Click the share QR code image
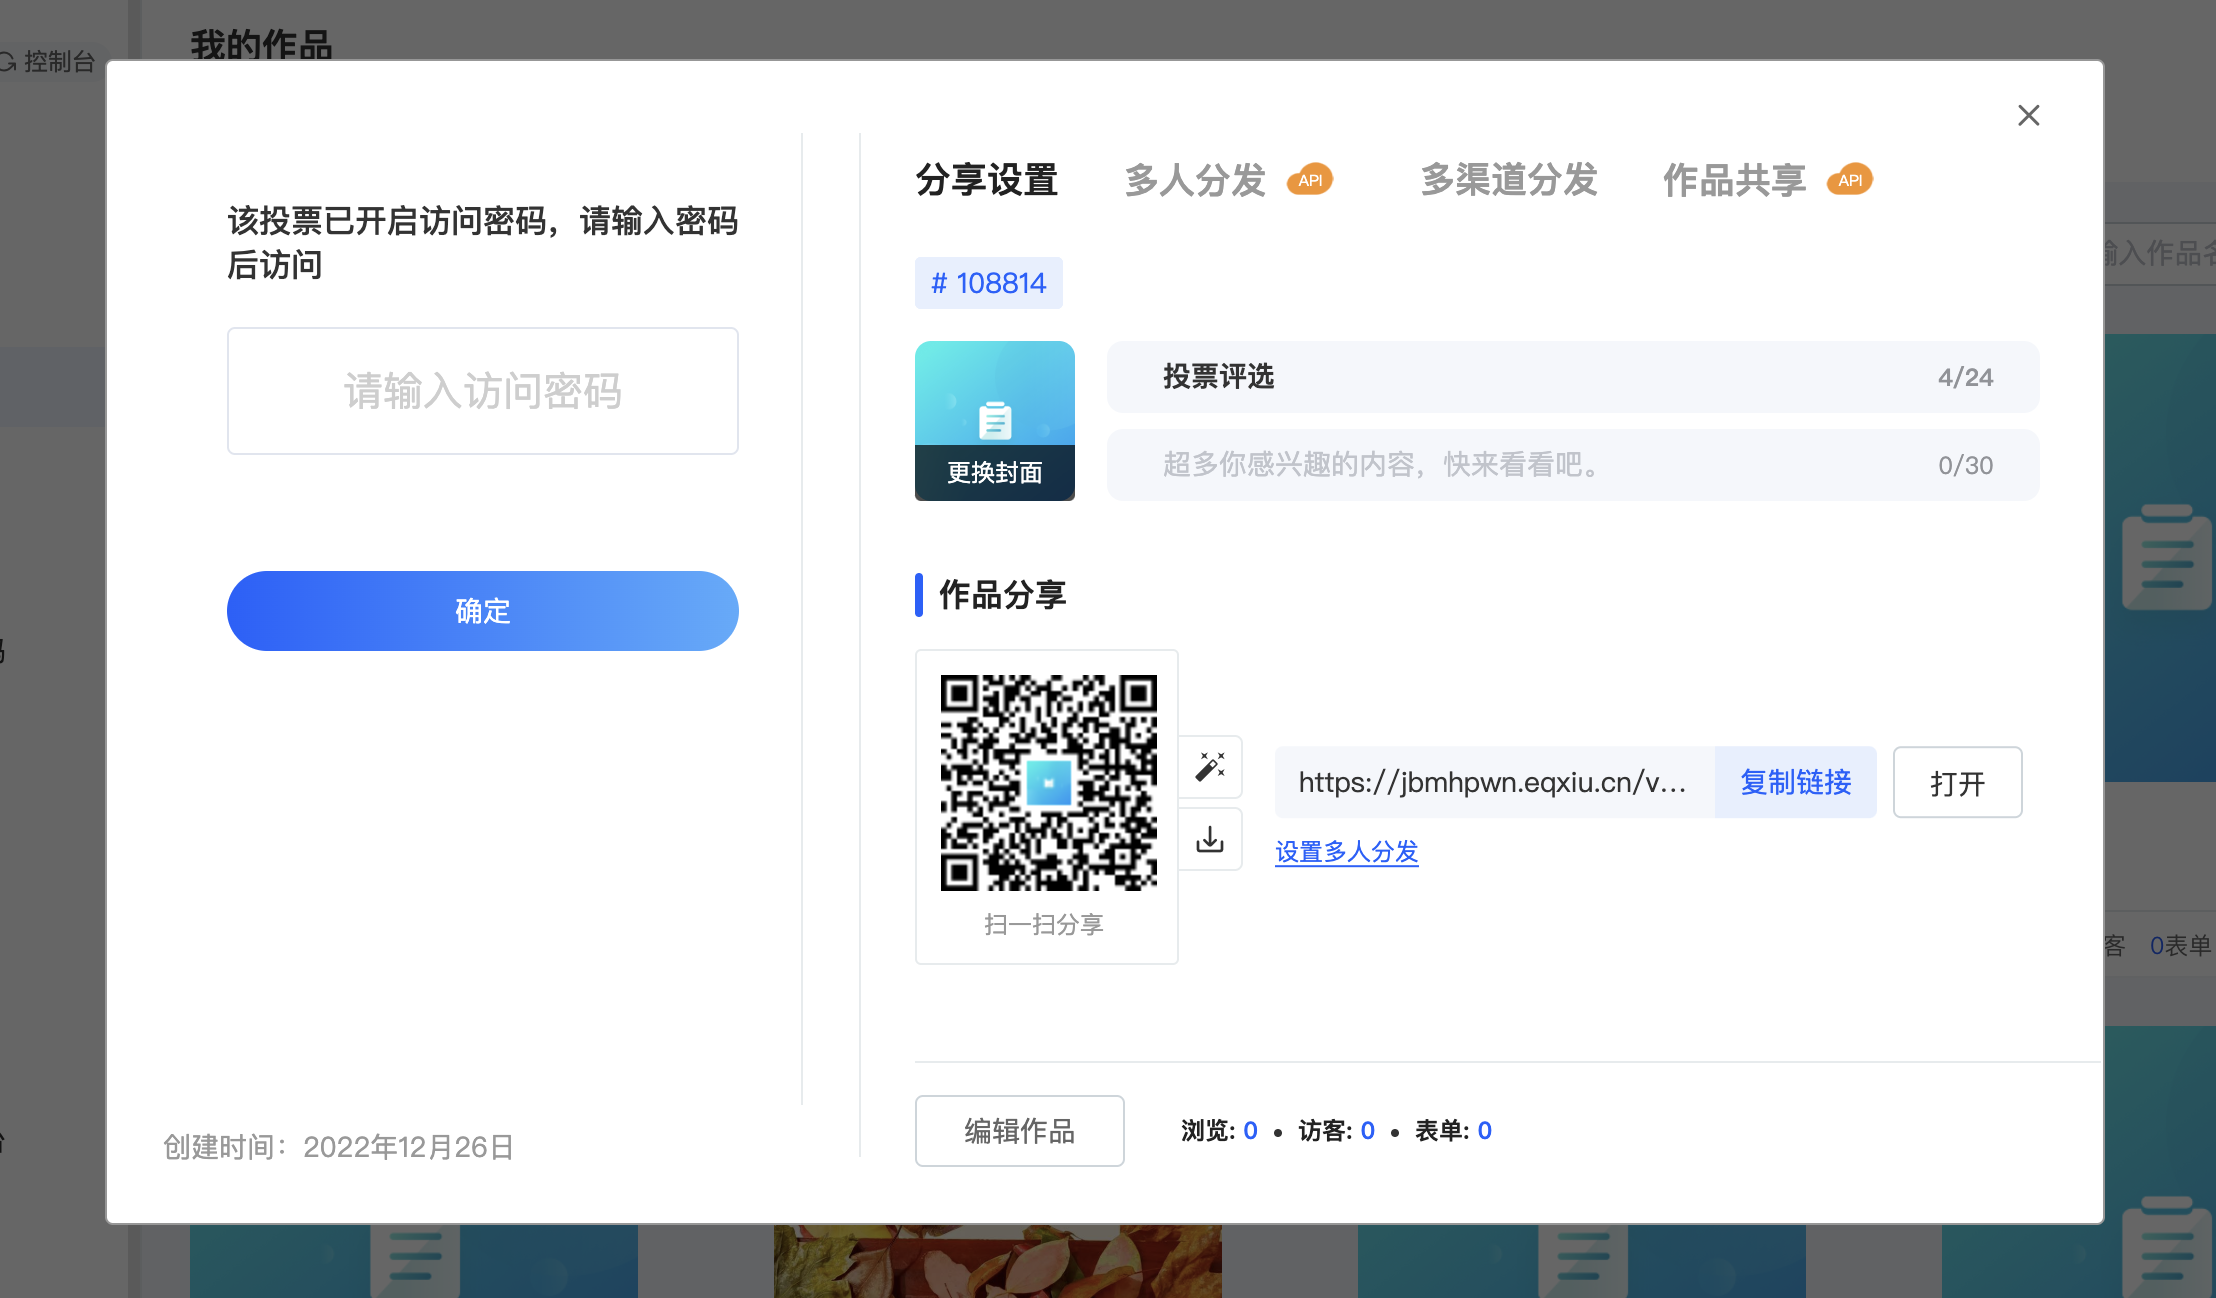Screen dimensions: 2216x1298 tap(1048, 783)
